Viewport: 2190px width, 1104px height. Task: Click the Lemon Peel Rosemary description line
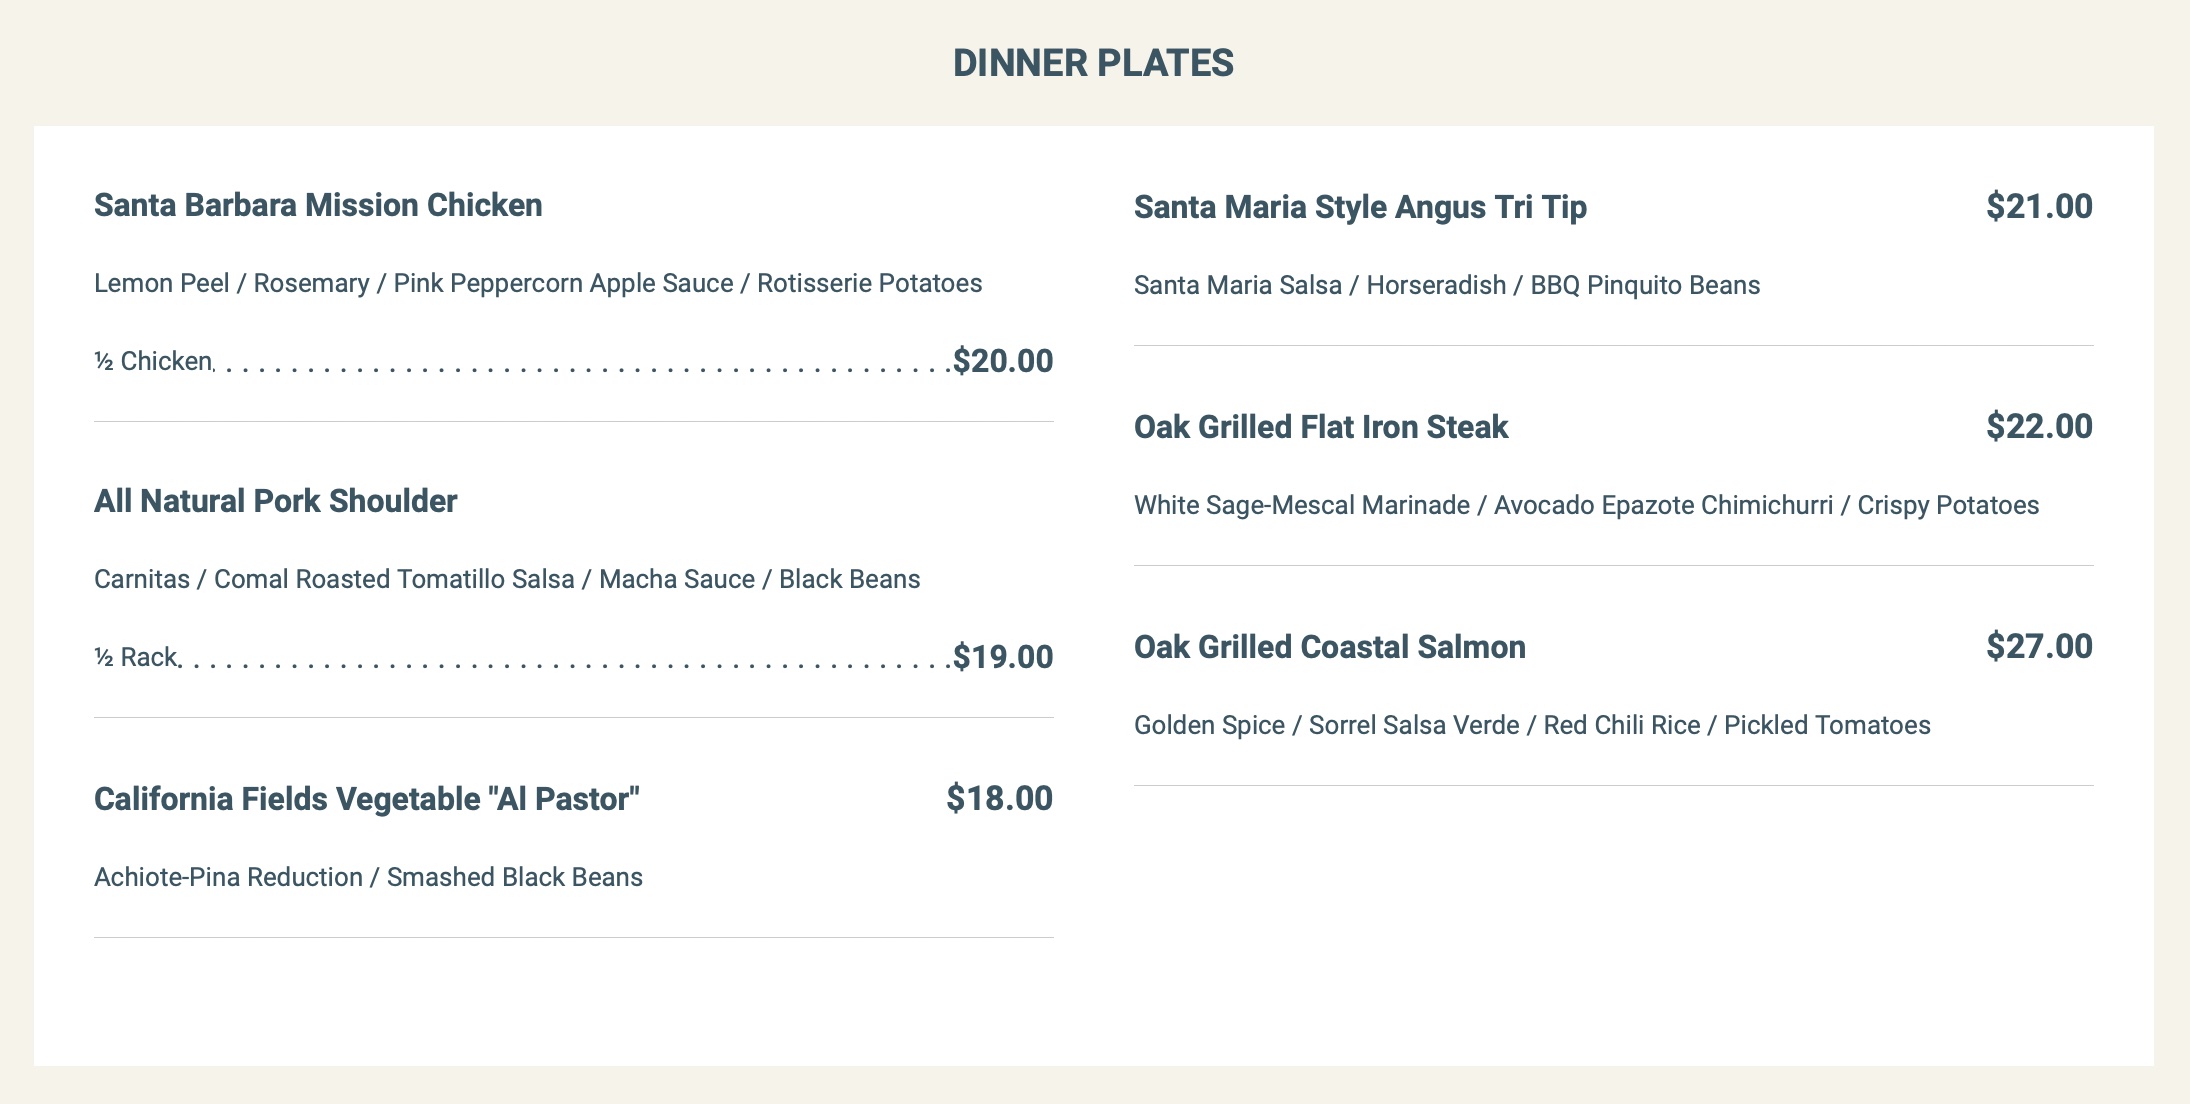538,283
